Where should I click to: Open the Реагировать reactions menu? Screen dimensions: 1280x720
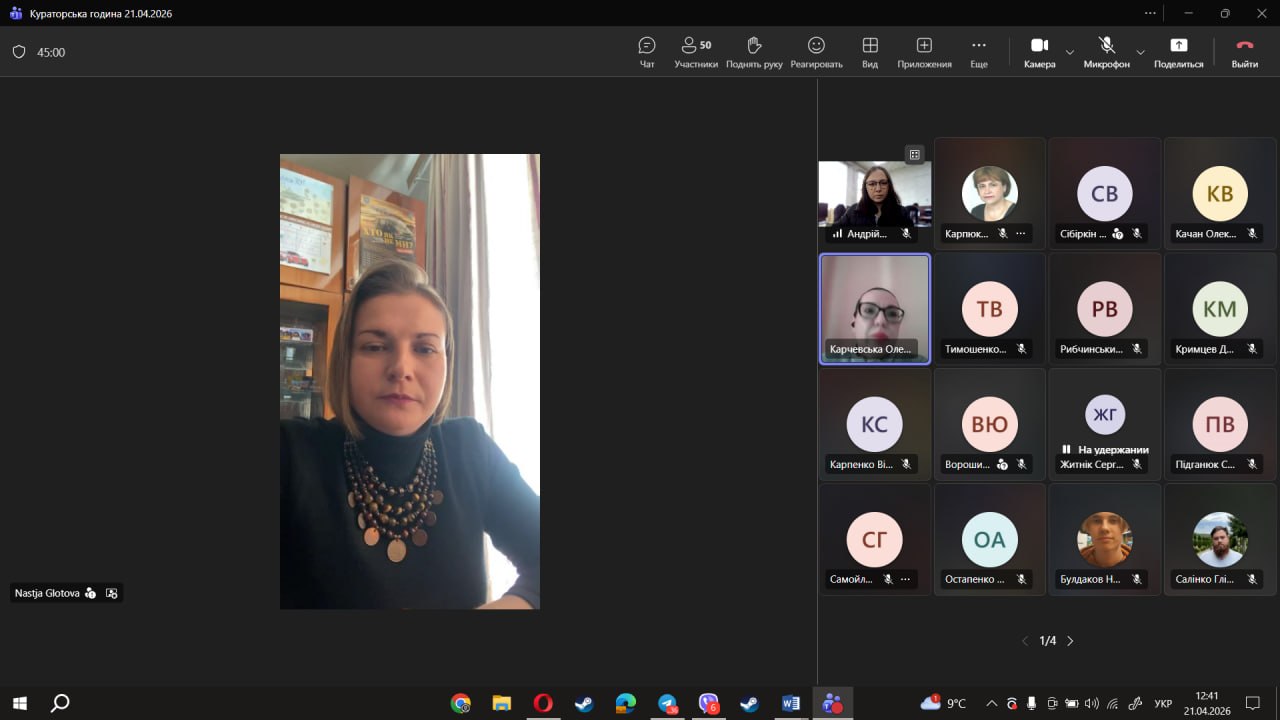pyautogui.click(x=816, y=52)
